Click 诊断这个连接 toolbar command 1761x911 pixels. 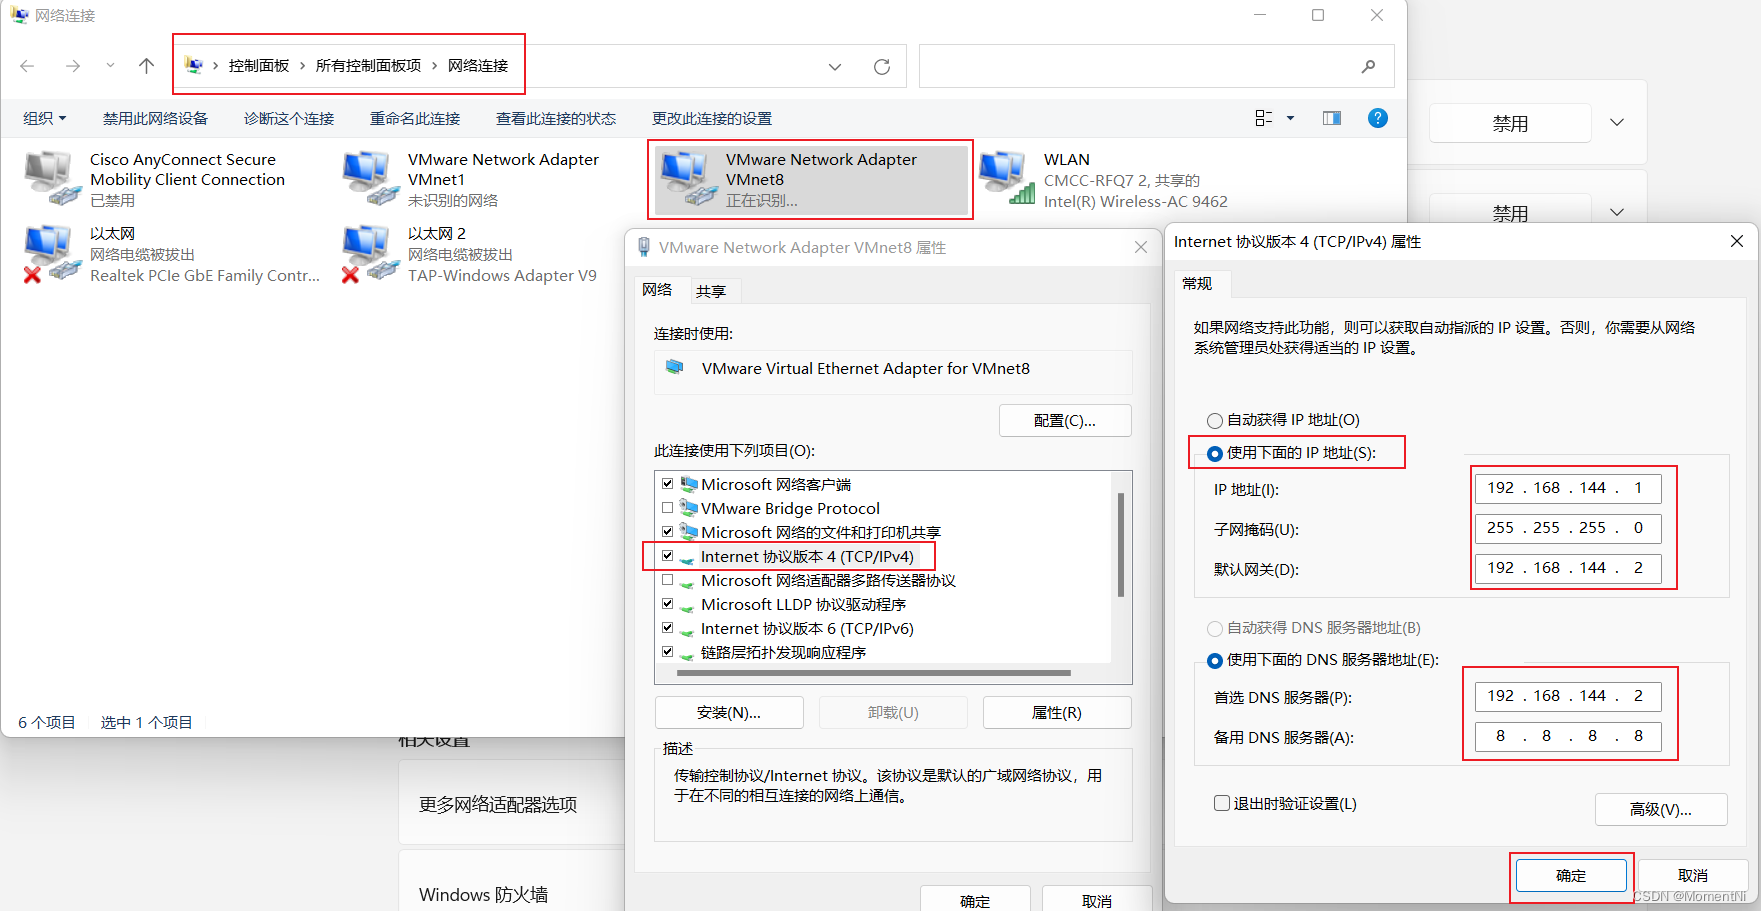point(289,118)
